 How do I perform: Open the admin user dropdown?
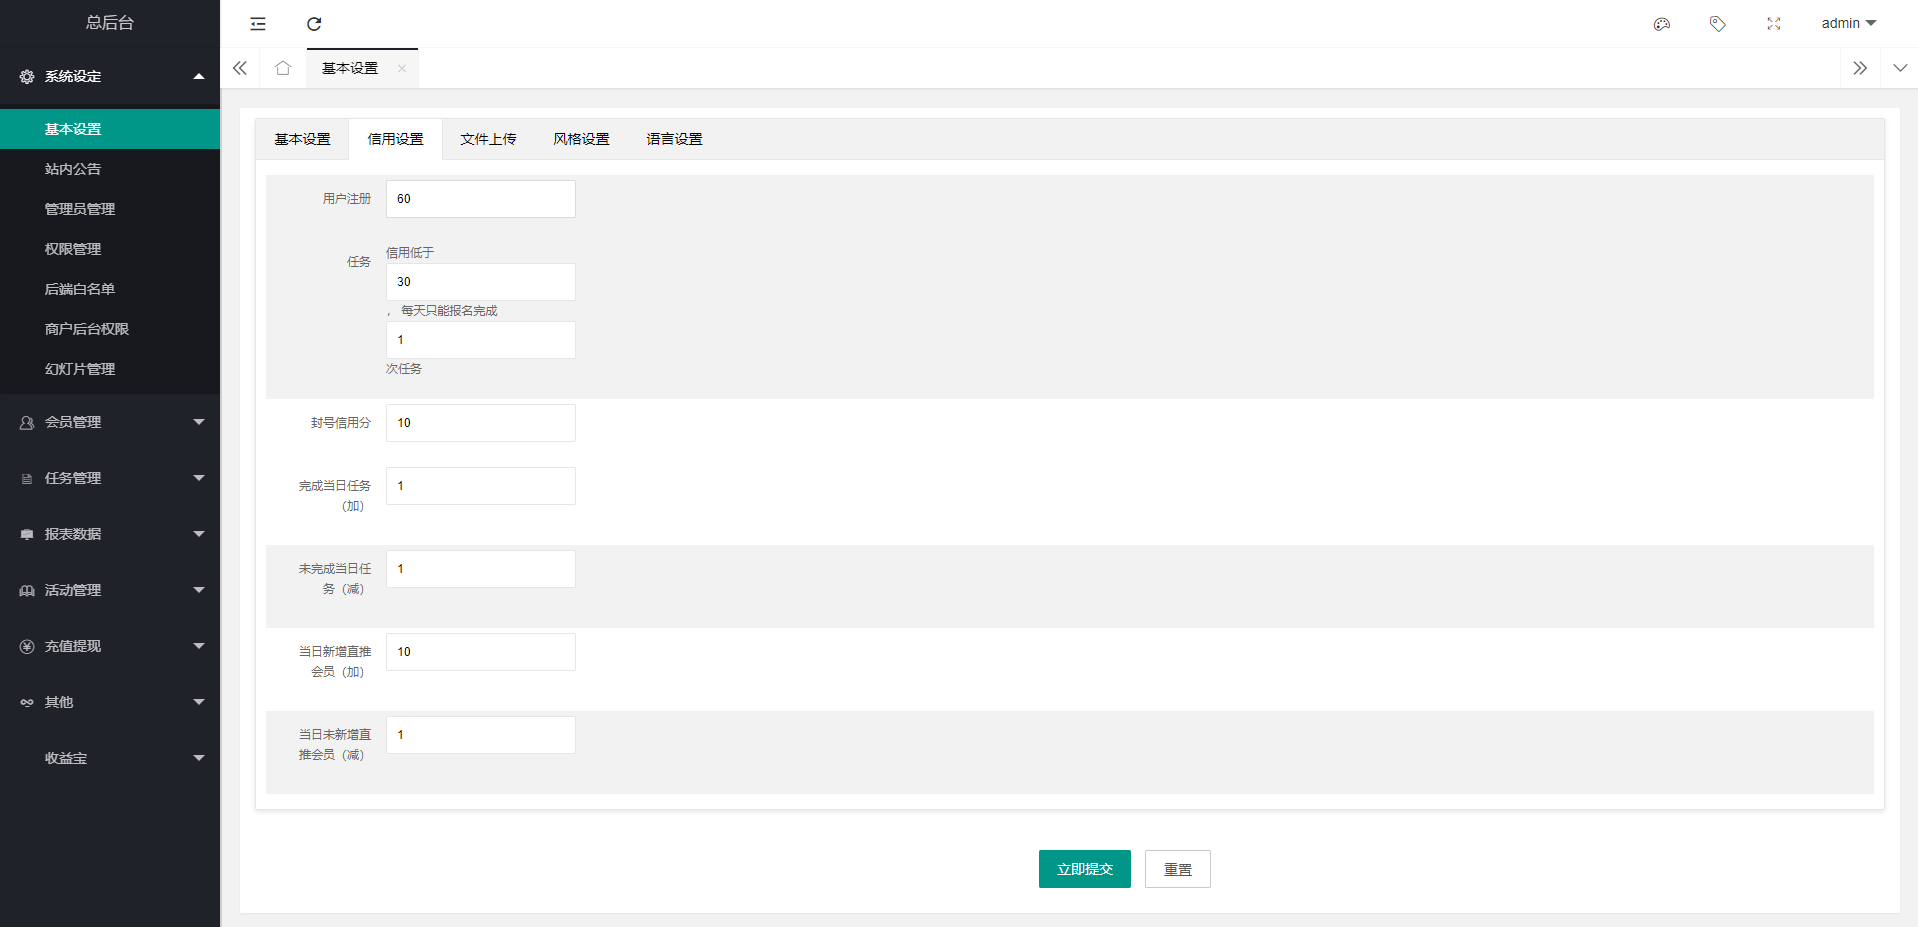point(1848,23)
